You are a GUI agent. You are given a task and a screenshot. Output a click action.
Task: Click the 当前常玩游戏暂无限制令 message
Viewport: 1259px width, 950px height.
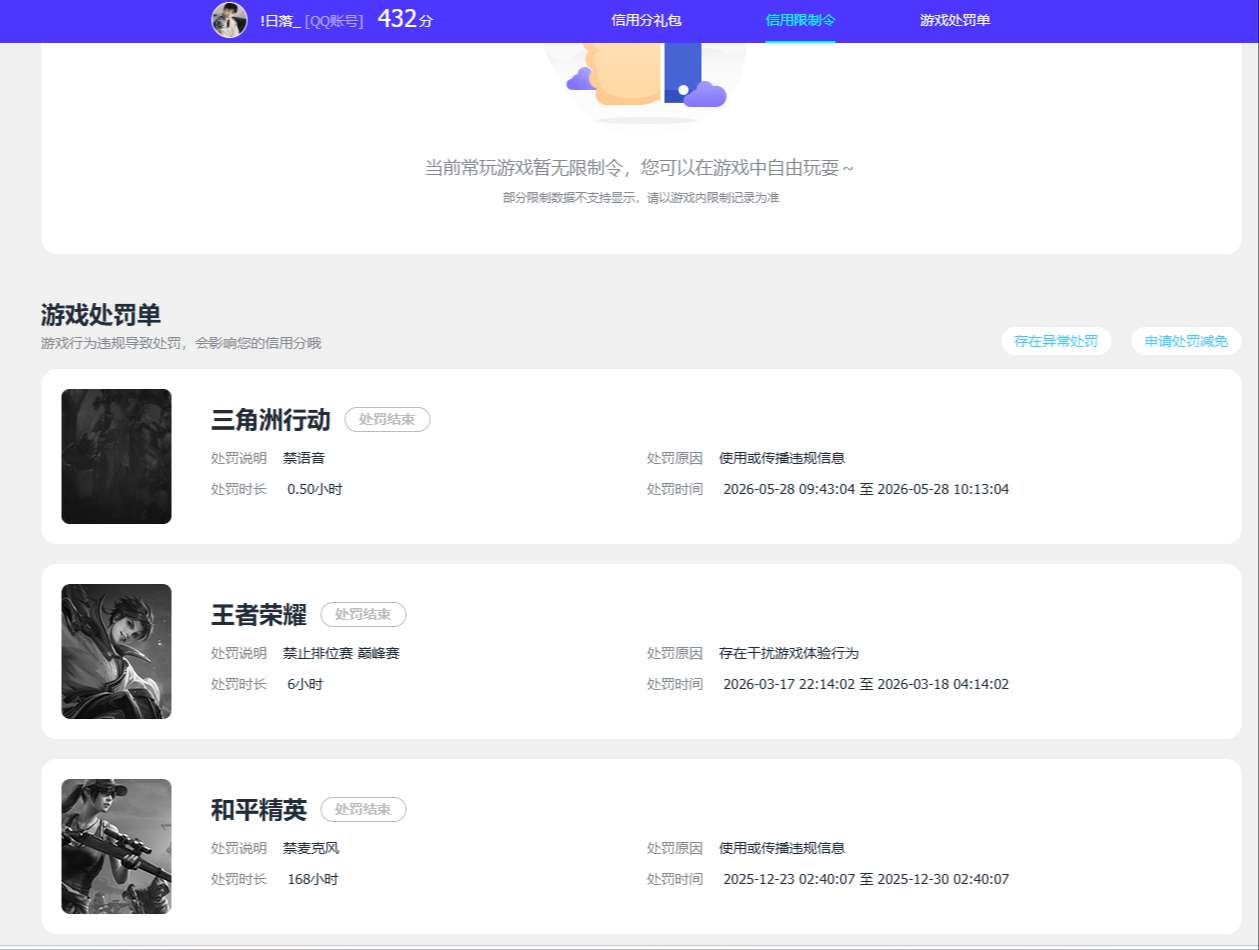pyautogui.click(x=640, y=168)
